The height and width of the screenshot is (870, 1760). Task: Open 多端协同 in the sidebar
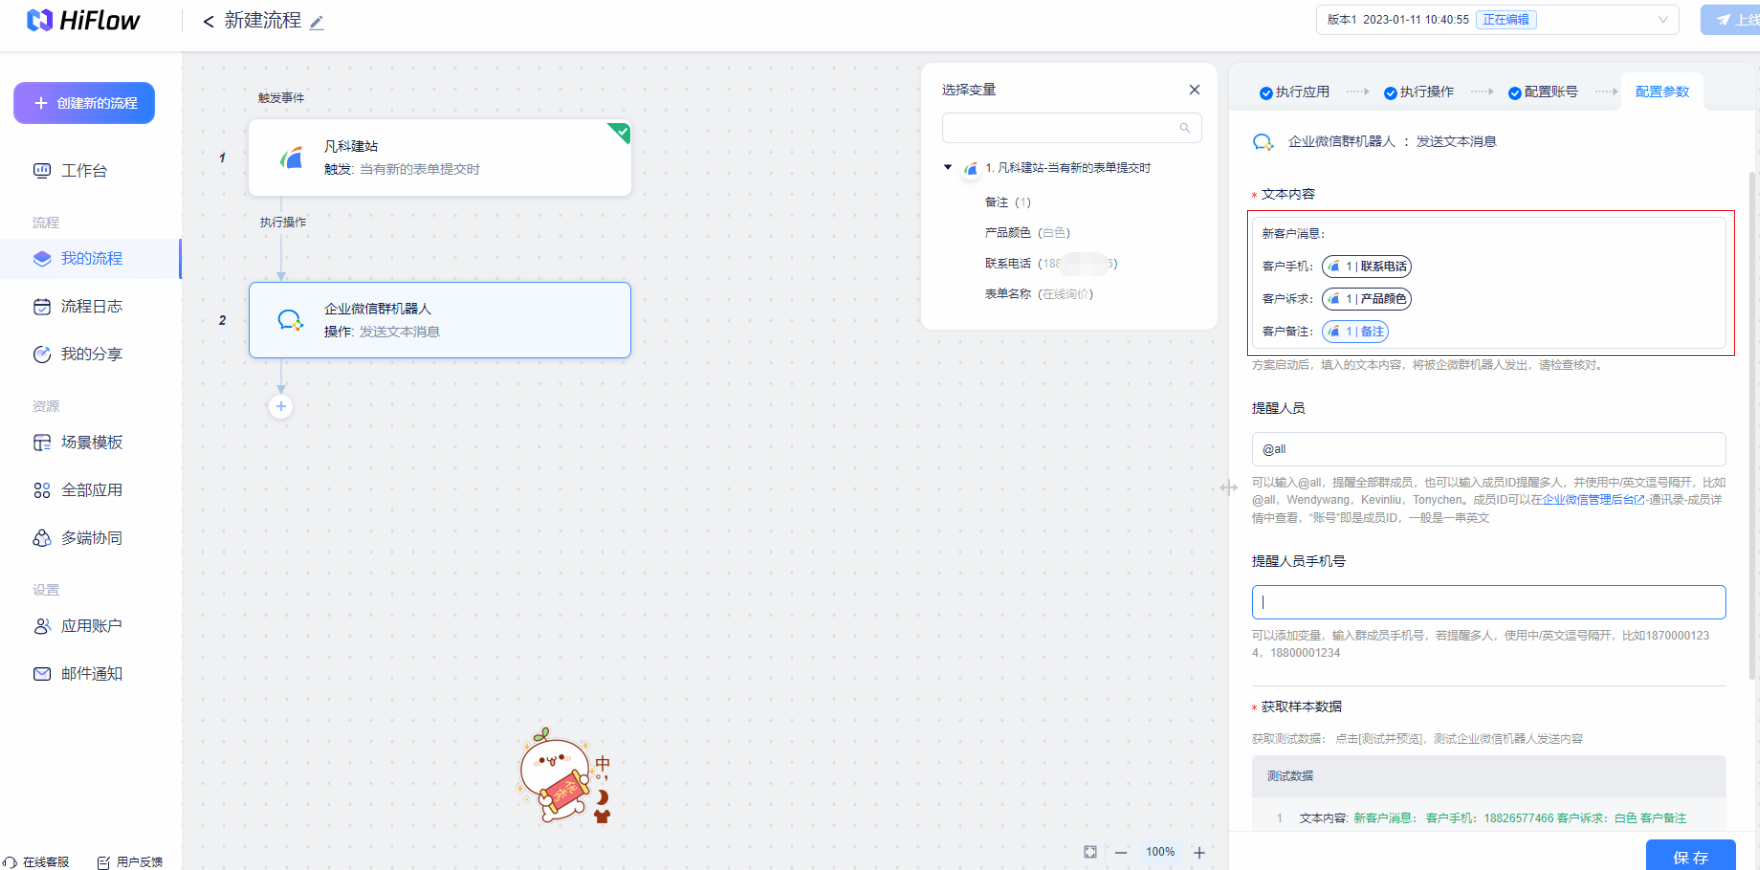tap(91, 538)
